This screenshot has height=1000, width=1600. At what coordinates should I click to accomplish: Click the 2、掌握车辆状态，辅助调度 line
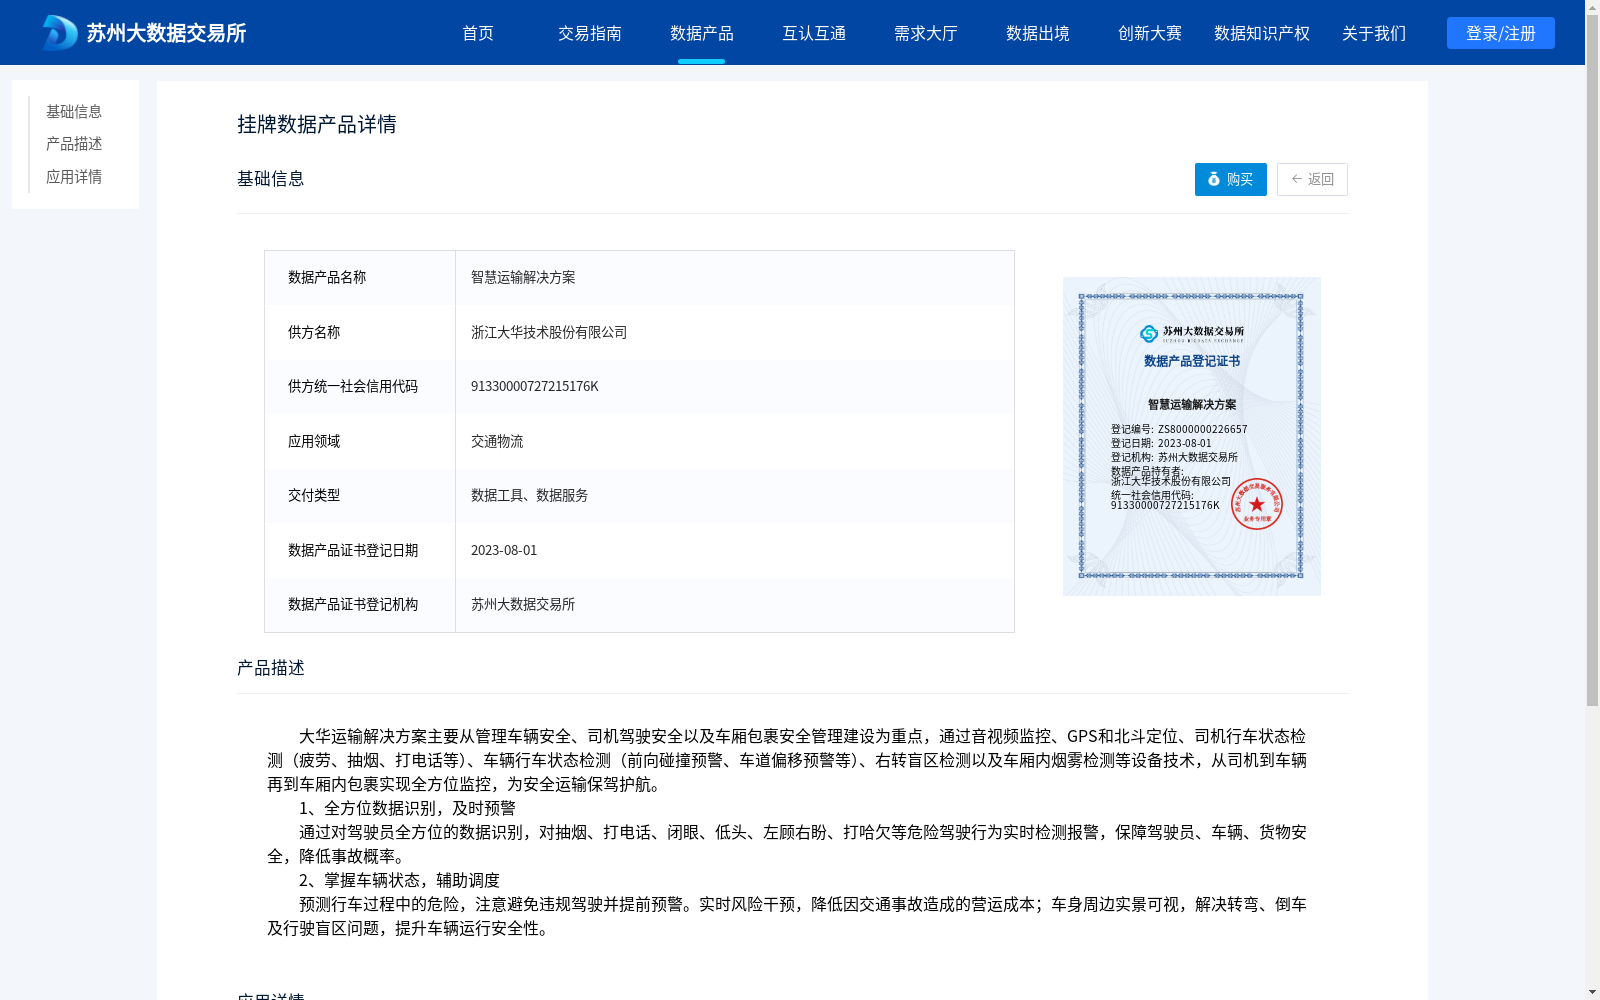399,880
